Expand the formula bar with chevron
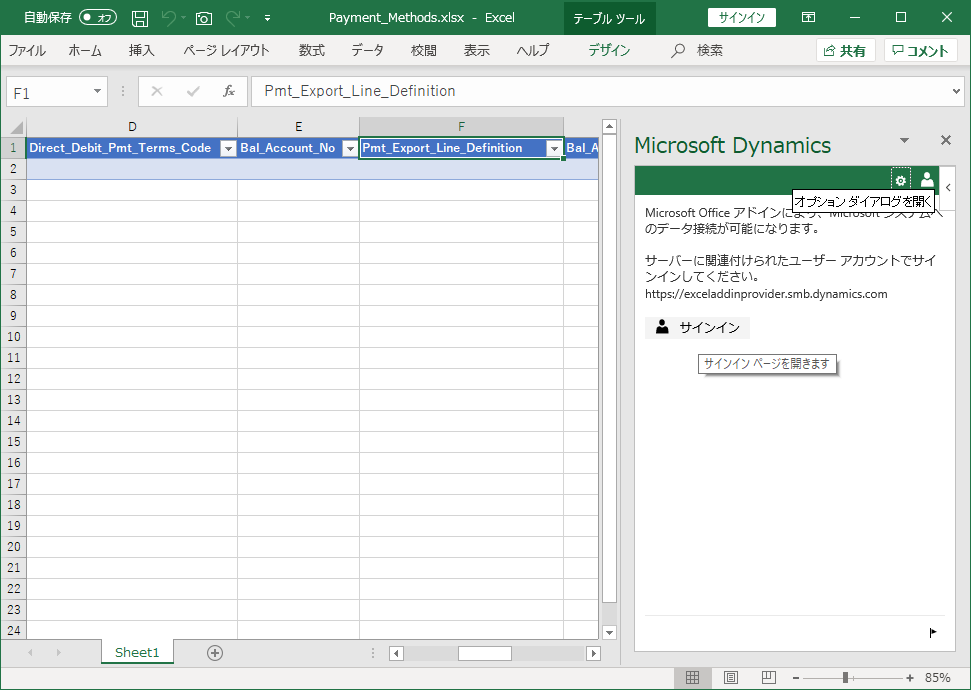 (x=956, y=92)
